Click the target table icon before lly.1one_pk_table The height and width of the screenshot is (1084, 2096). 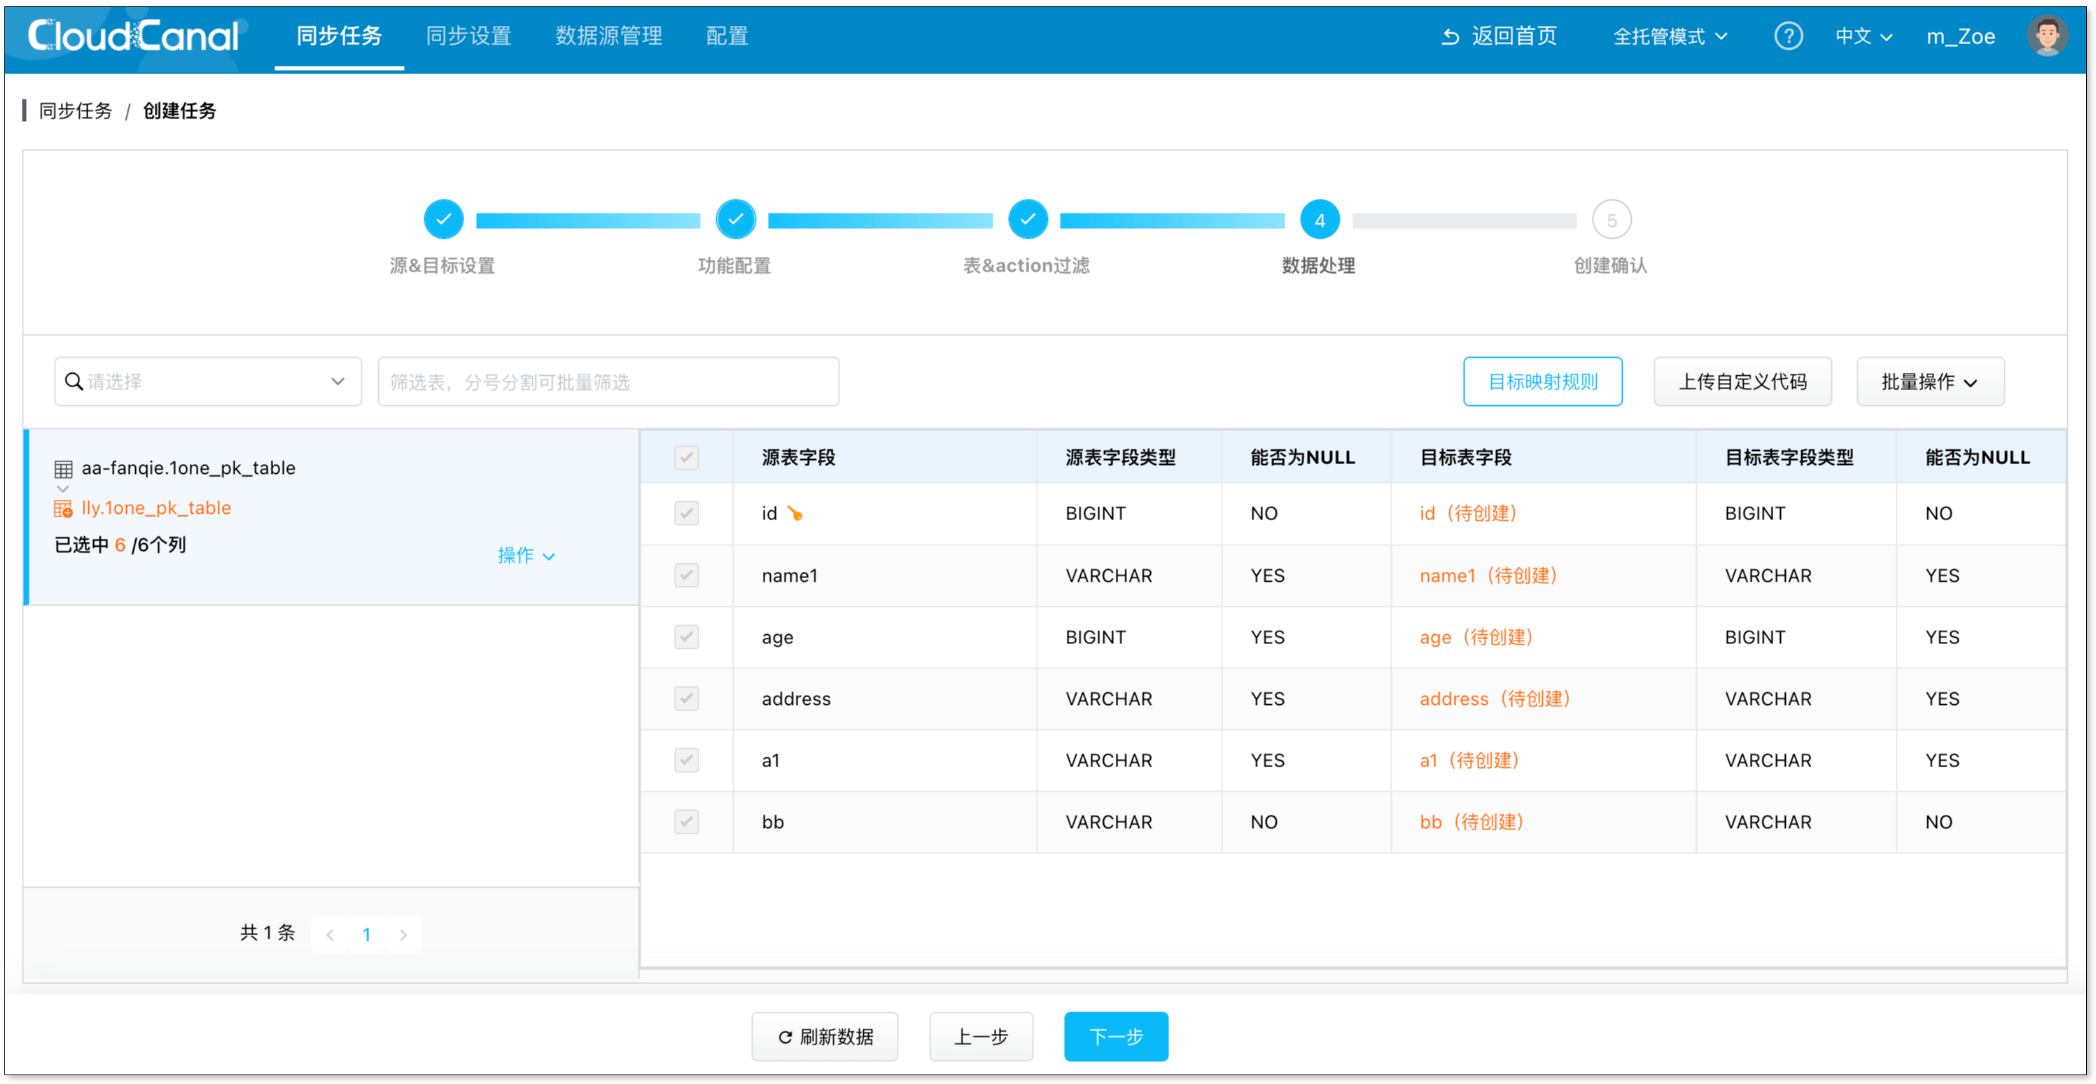63,507
